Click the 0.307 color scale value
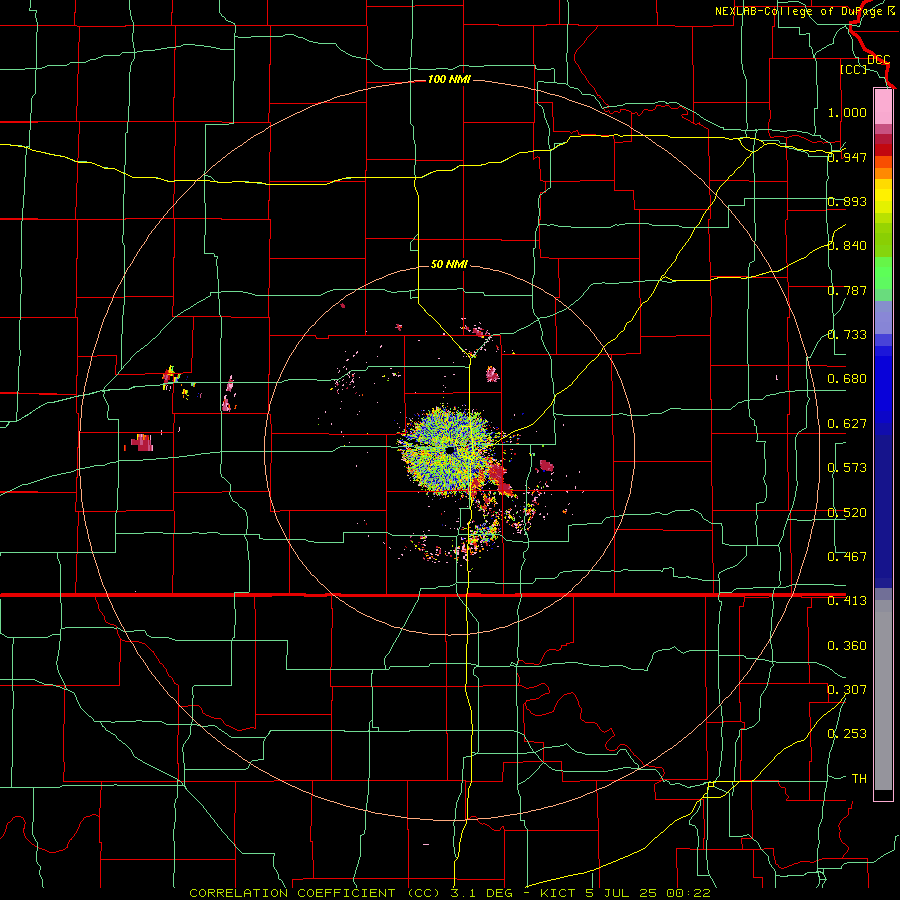The width and height of the screenshot is (900, 900). tap(847, 690)
